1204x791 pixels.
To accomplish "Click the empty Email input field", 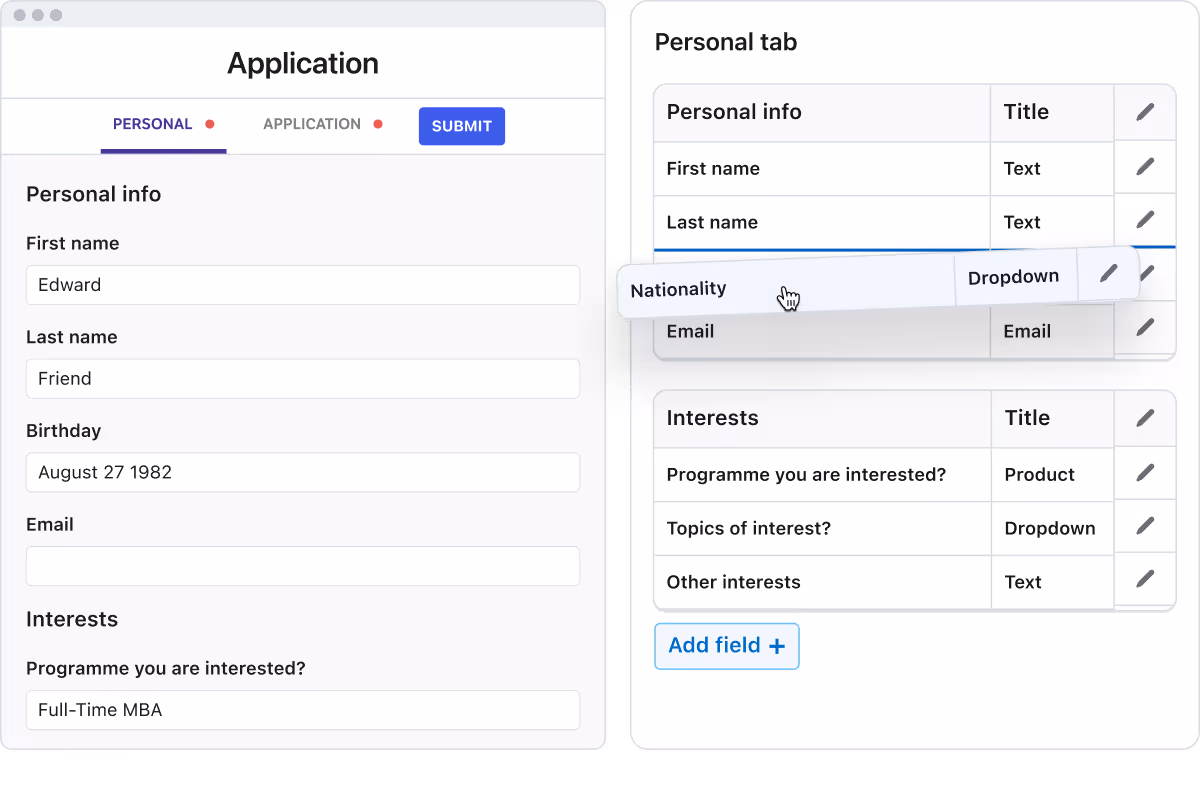I will click(302, 566).
